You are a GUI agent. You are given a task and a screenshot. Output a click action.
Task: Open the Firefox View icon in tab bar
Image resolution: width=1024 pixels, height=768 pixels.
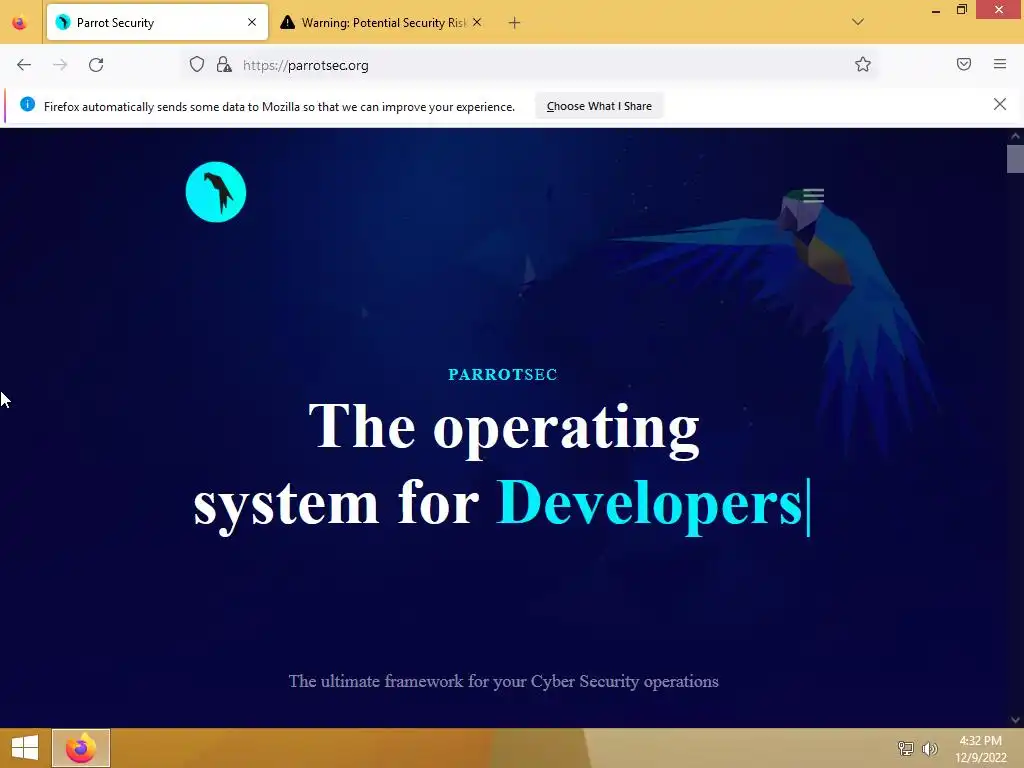20,23
